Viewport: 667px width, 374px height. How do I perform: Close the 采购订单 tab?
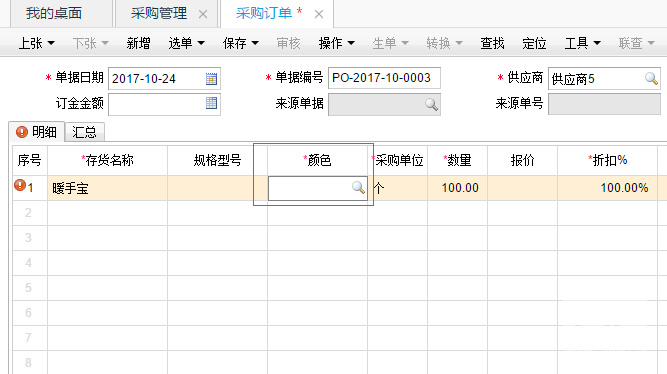coord(319,14)
